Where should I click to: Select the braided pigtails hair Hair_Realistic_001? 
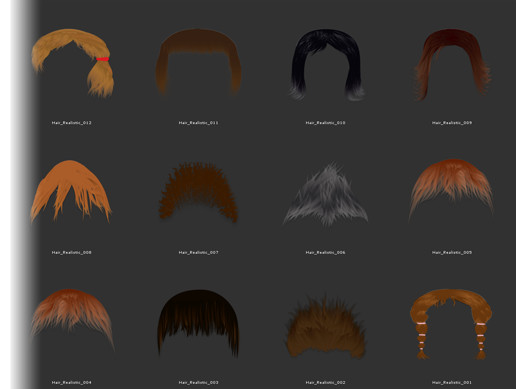click(451, 324)
